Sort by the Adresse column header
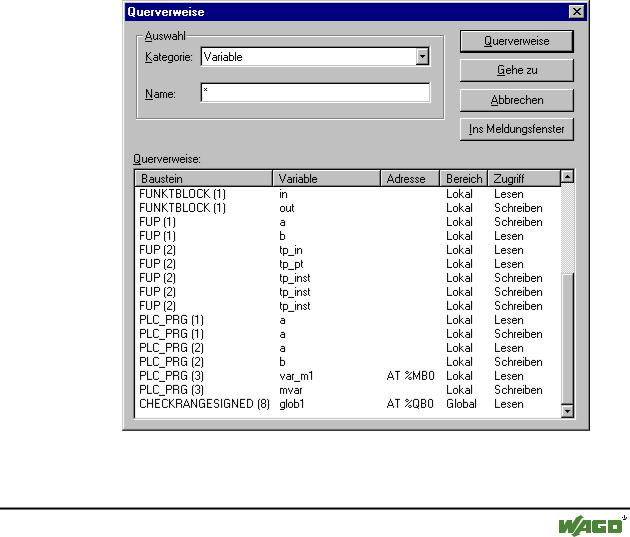Viewport: 630px width, 537px height. [x=410, y=179]
